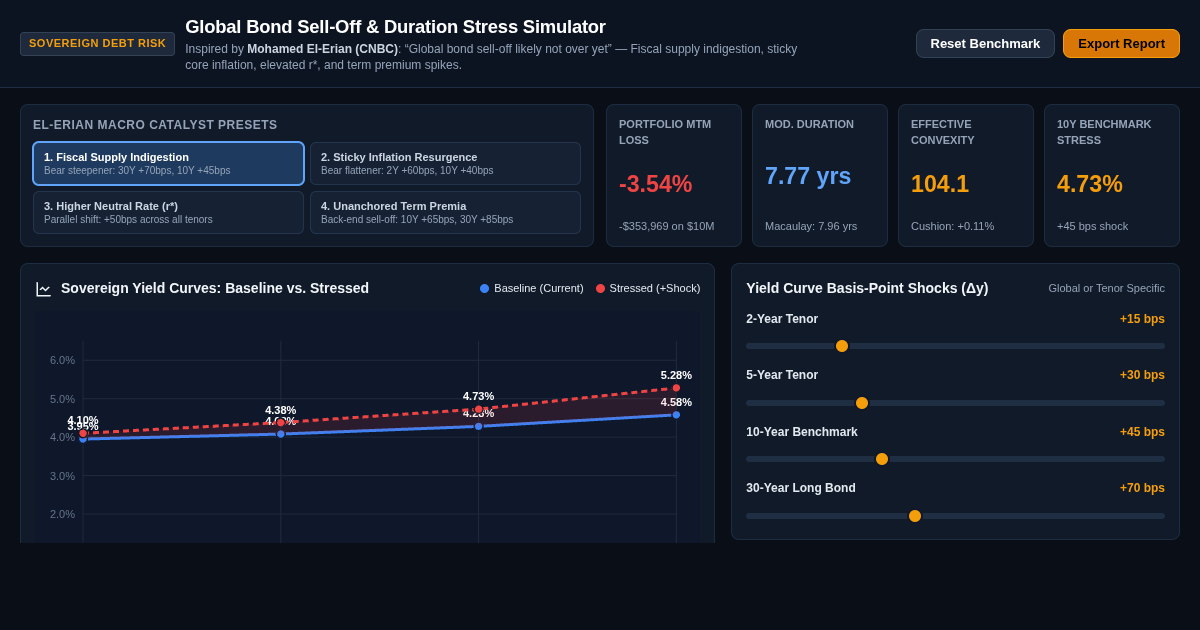
Task: Select the Unanchored Term Premia preset
Action: pos(445,212)
